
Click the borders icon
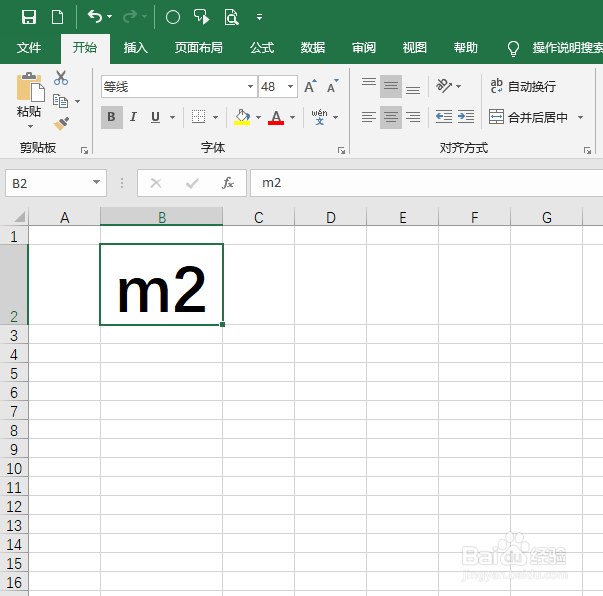tap(198, 117)
